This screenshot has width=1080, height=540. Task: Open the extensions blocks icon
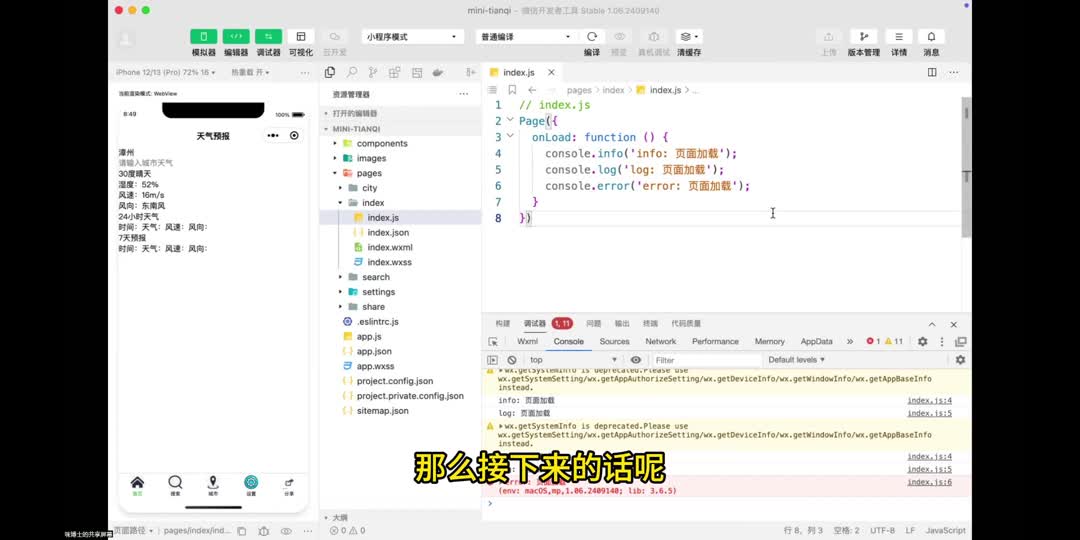click(395, 72)
